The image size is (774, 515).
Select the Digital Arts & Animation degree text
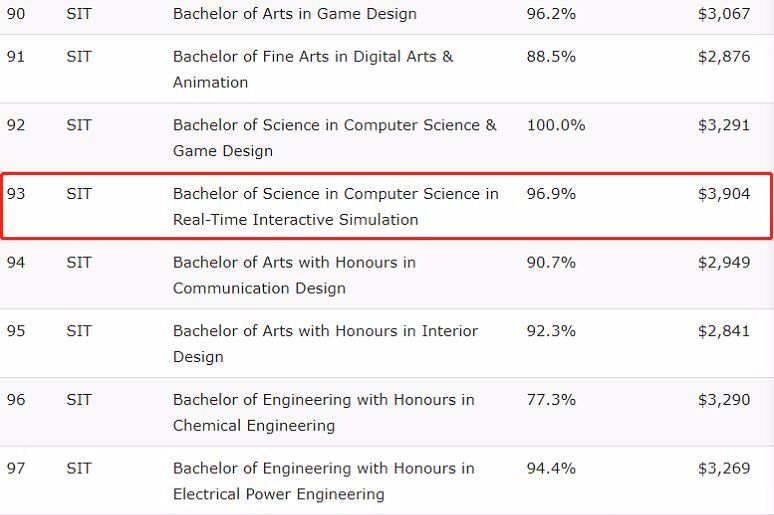(x=312, y=69)
